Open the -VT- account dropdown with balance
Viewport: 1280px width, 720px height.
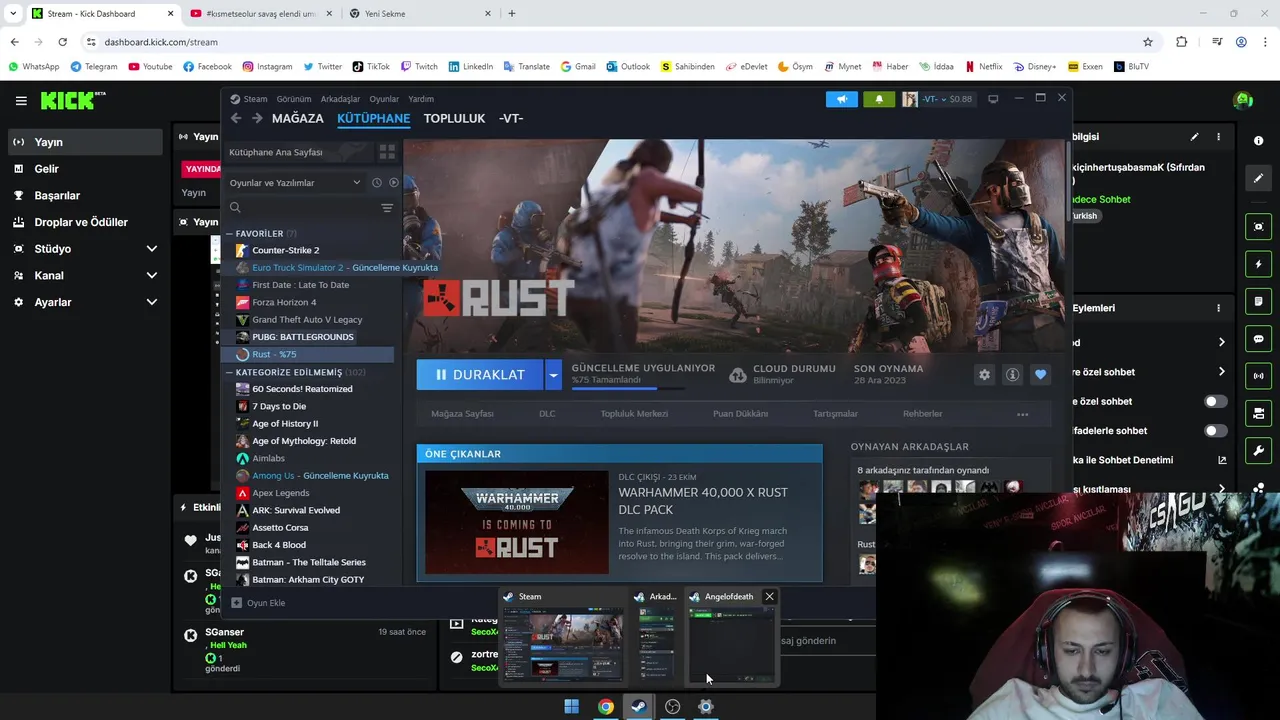click(x=938, y=99)
